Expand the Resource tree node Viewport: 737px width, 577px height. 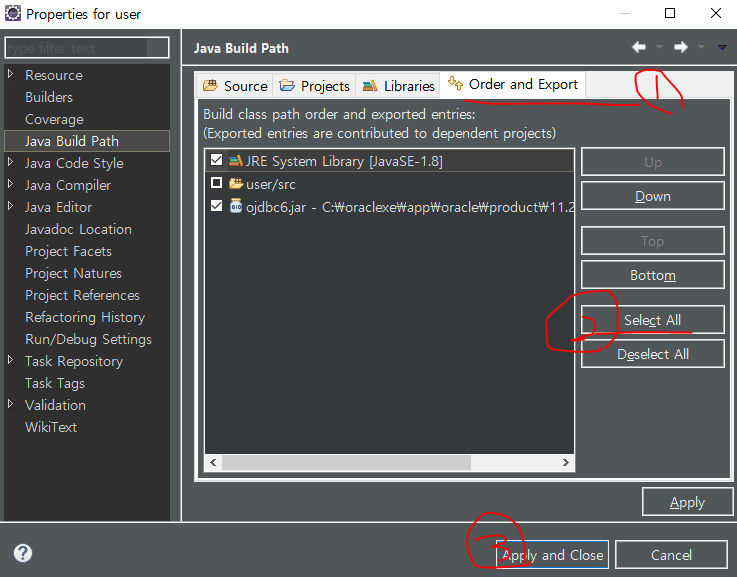[11, 74]
